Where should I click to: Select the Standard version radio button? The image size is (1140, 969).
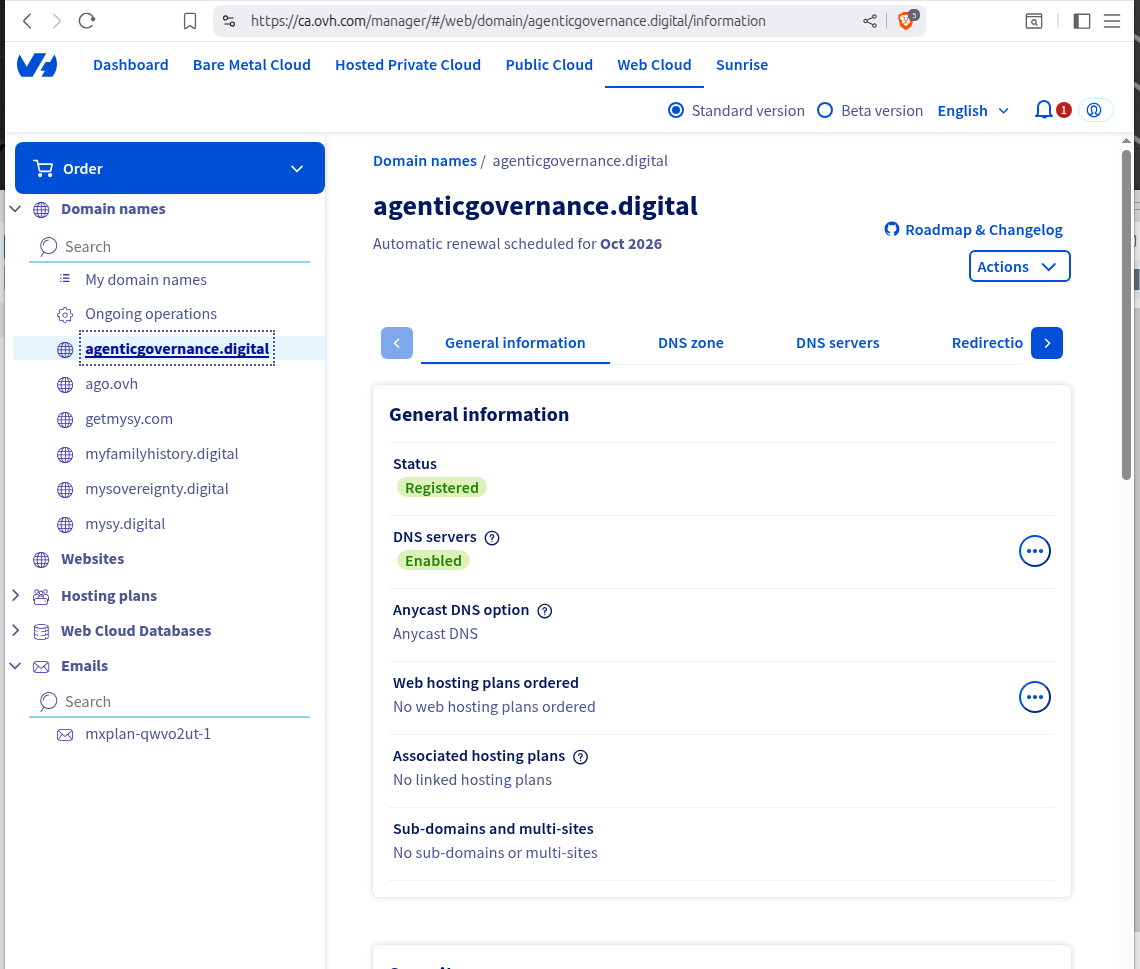676,111
